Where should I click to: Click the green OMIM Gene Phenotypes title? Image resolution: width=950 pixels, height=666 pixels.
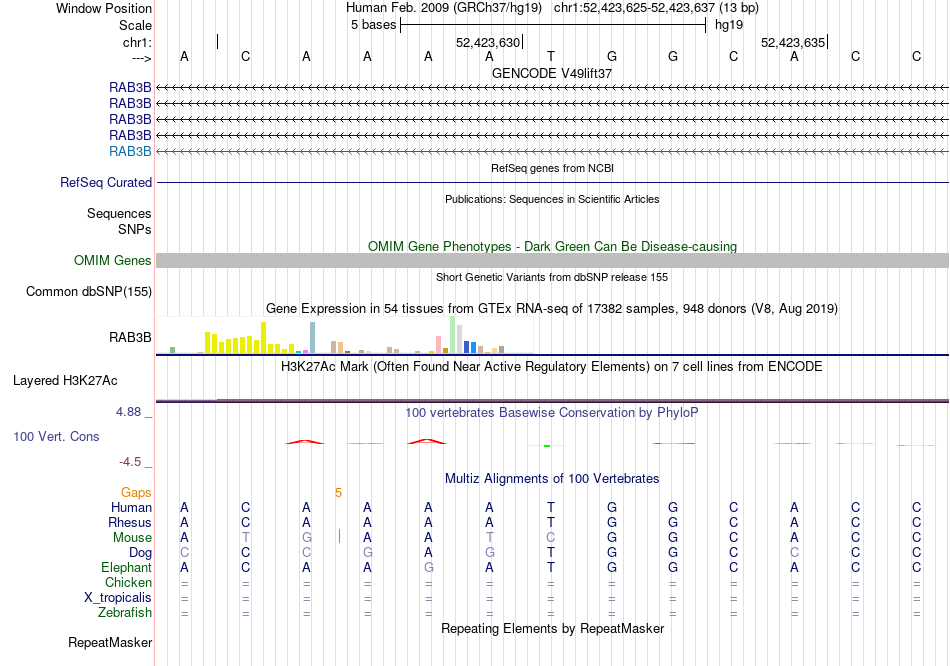[x=553, y=247]
